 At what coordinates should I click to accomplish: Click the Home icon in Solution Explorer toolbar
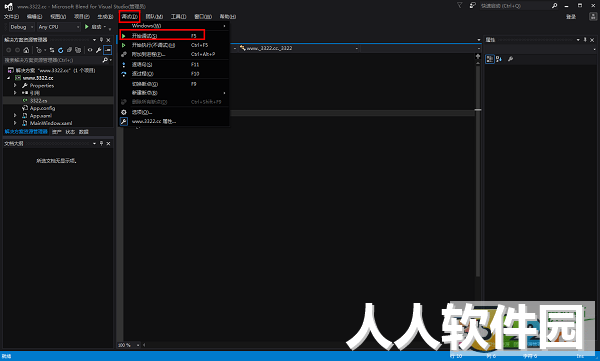(26, 50)
